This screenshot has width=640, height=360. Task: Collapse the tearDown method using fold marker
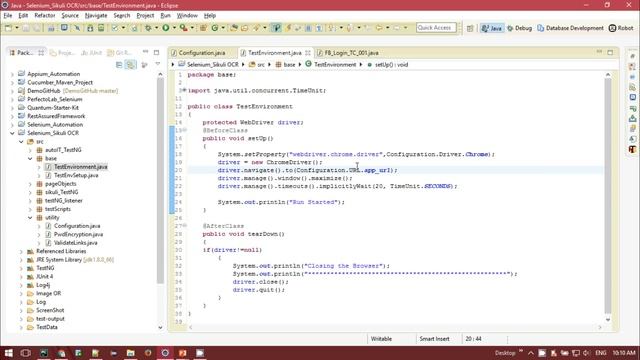(x=184, y=226)
